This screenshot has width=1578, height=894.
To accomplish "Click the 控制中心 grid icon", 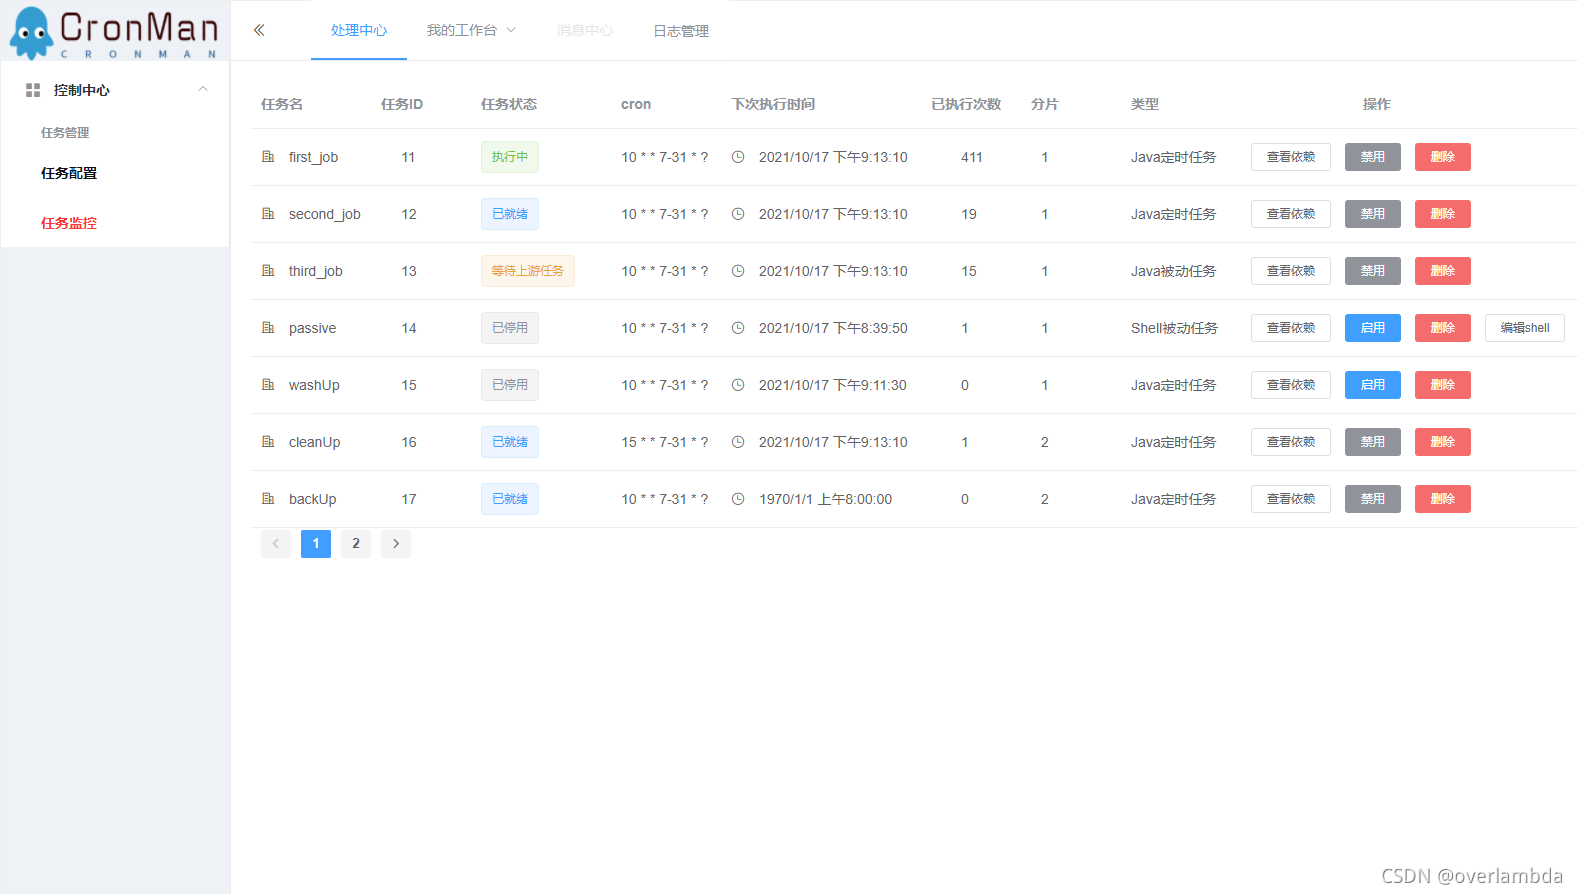I will (x=33, y=90).
